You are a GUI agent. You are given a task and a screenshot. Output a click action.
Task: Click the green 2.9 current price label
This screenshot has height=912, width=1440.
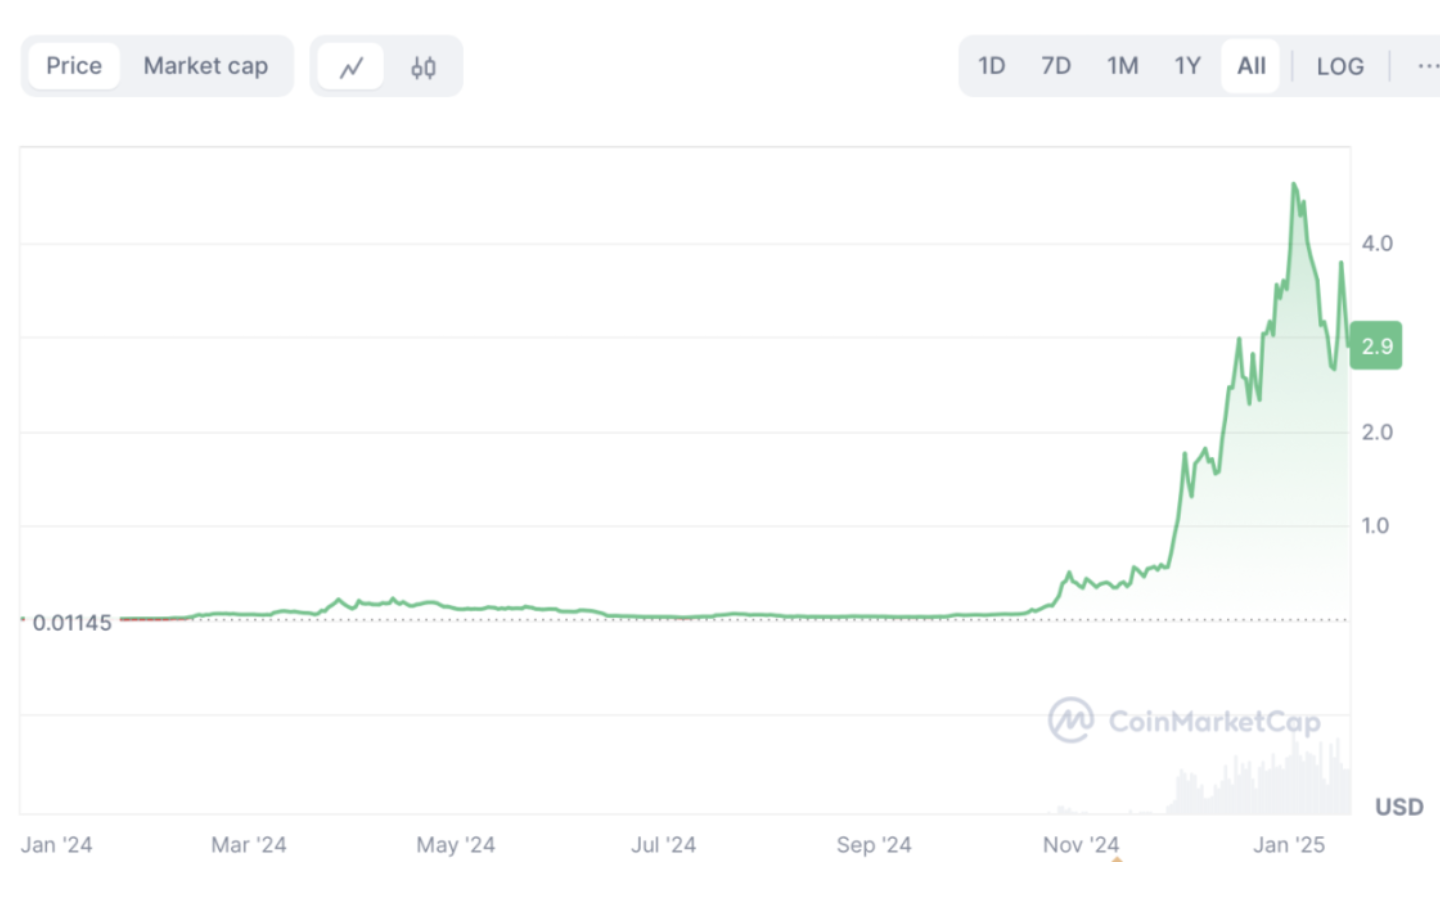click(x=1376, y=346)
